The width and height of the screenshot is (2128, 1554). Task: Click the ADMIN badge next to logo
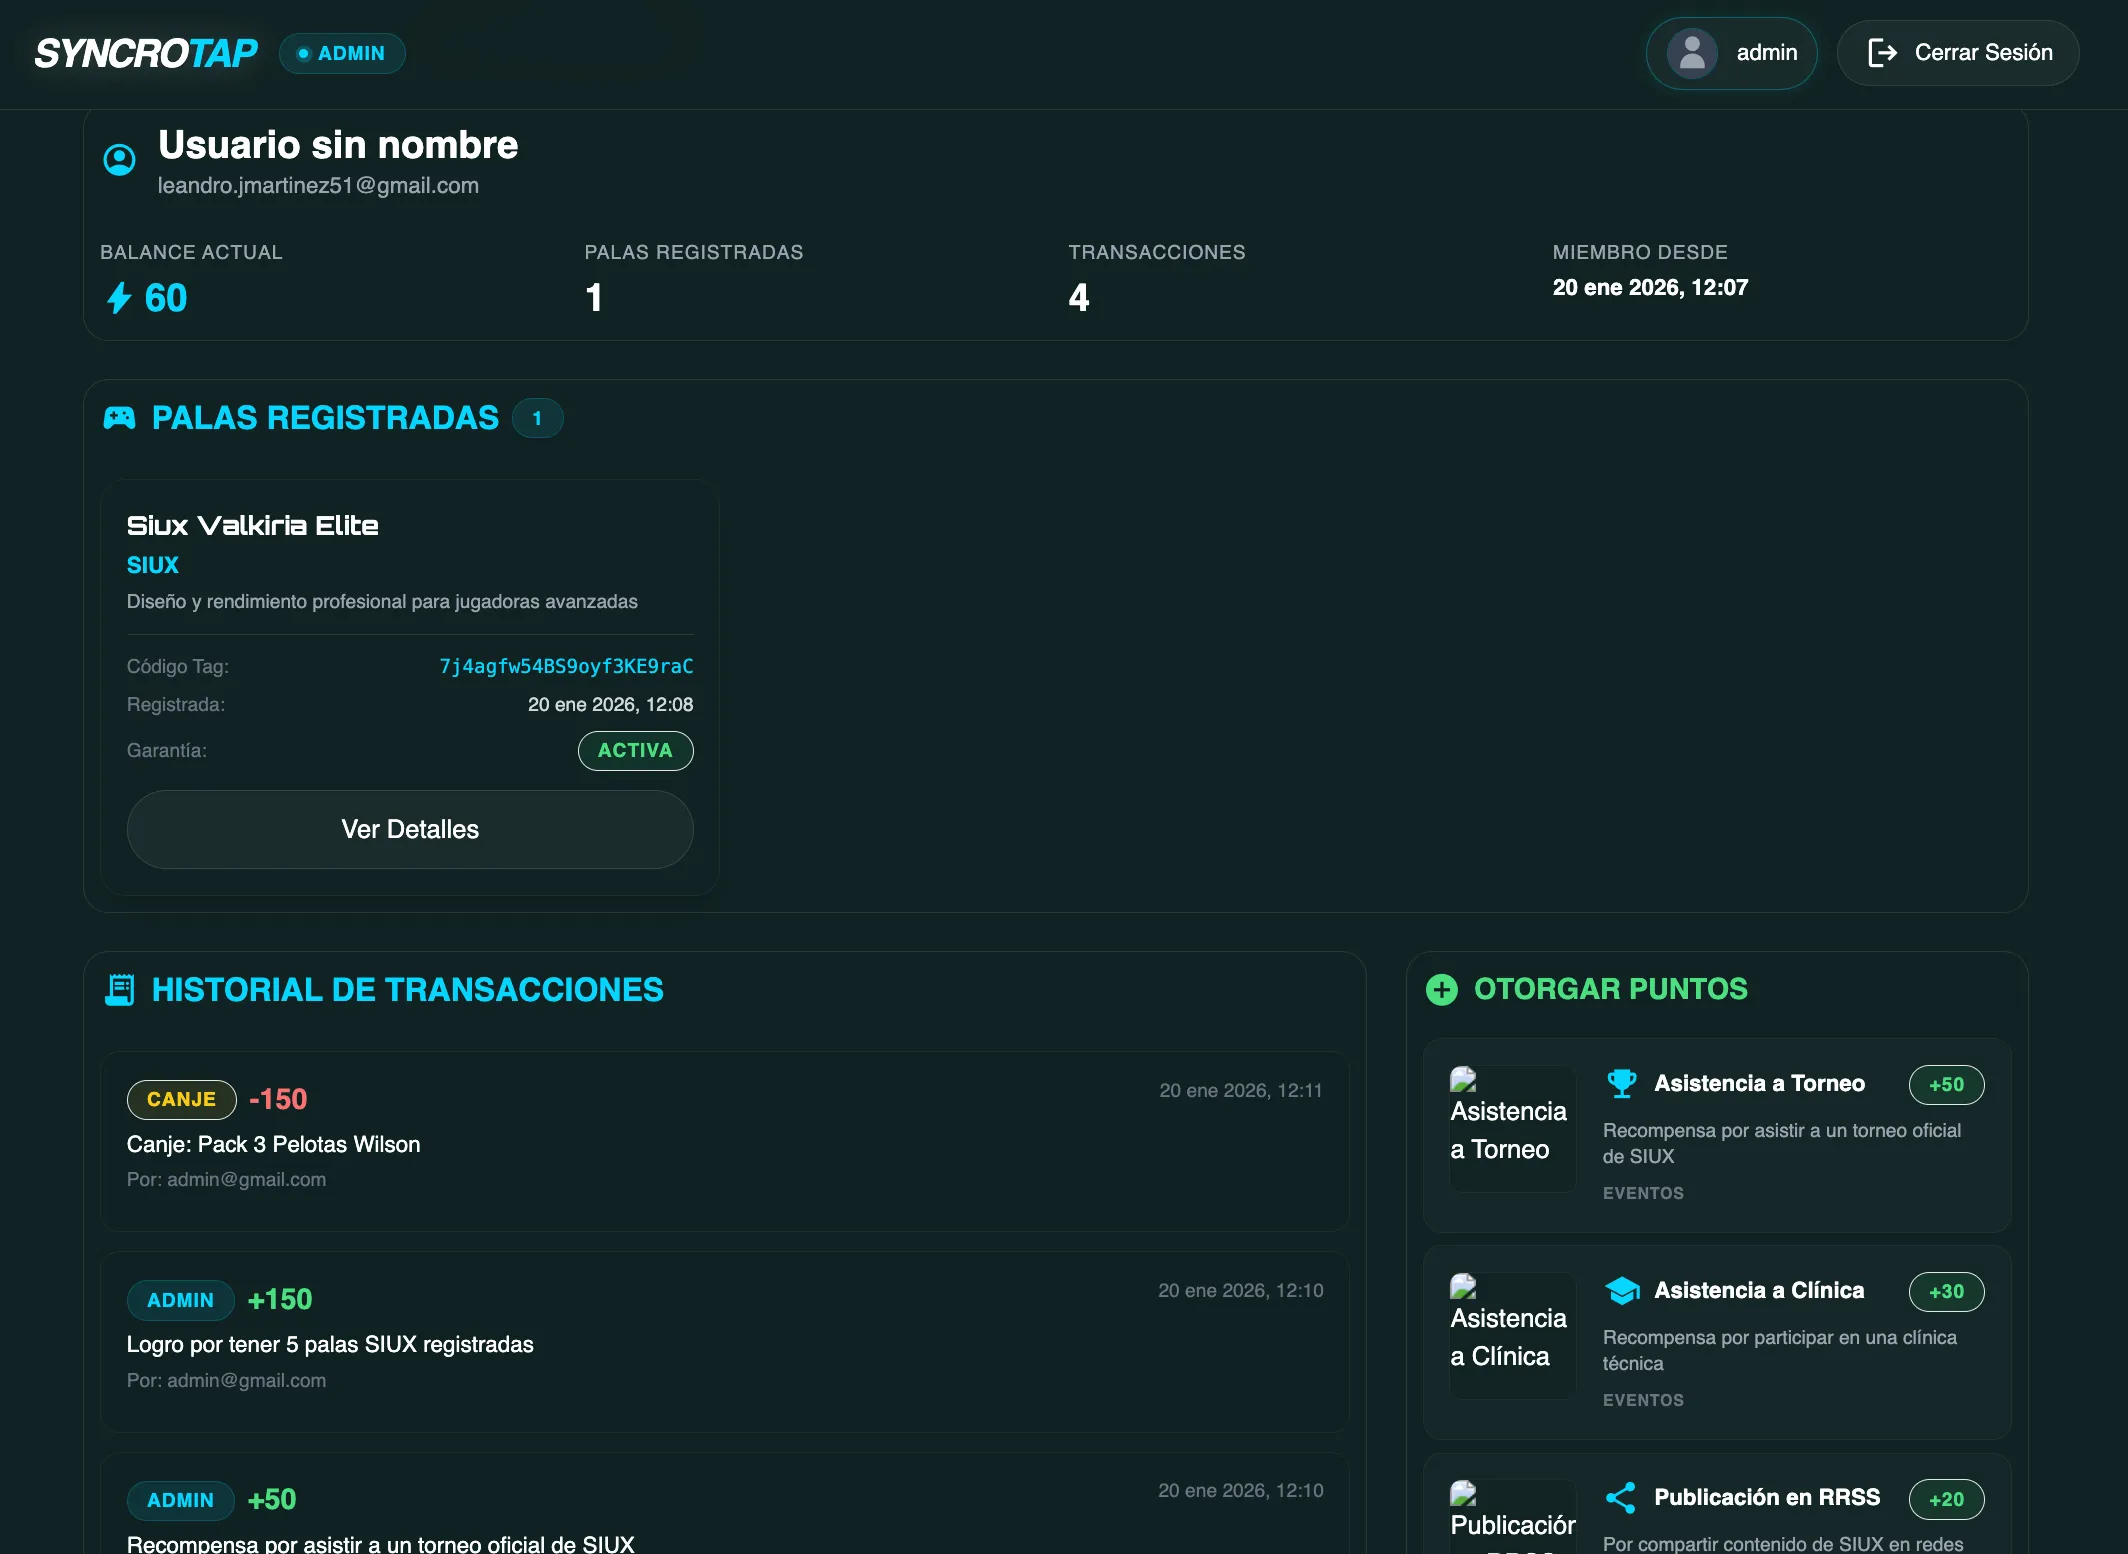pos(342,53)
